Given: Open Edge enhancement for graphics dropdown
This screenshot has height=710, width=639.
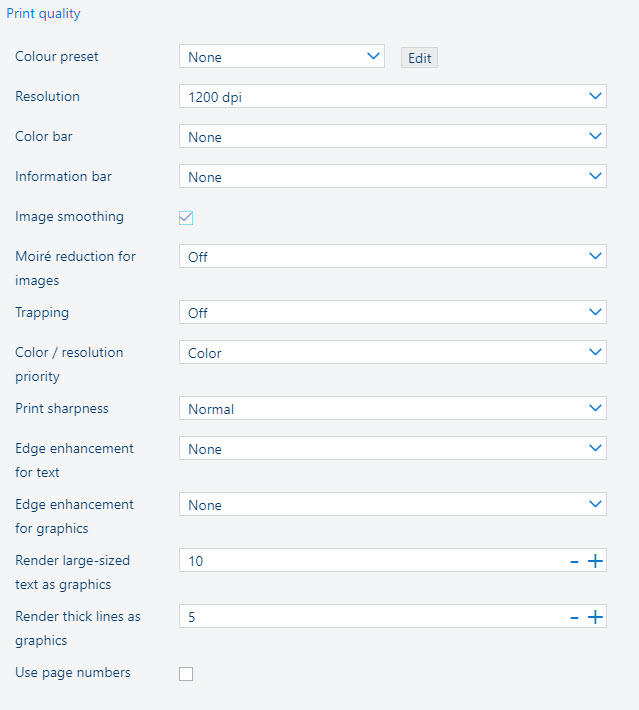Looking at the screenshot, I should (x=392, y=505).
